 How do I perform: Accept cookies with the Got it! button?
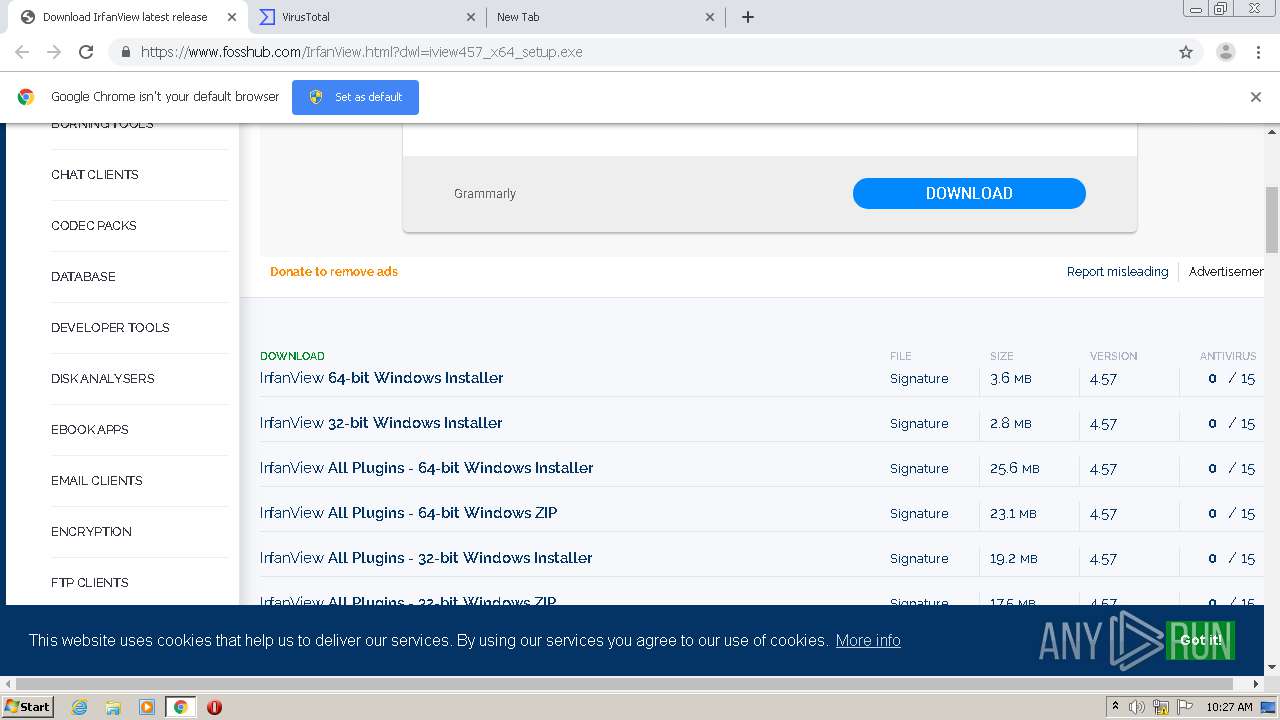(1201, 640)
